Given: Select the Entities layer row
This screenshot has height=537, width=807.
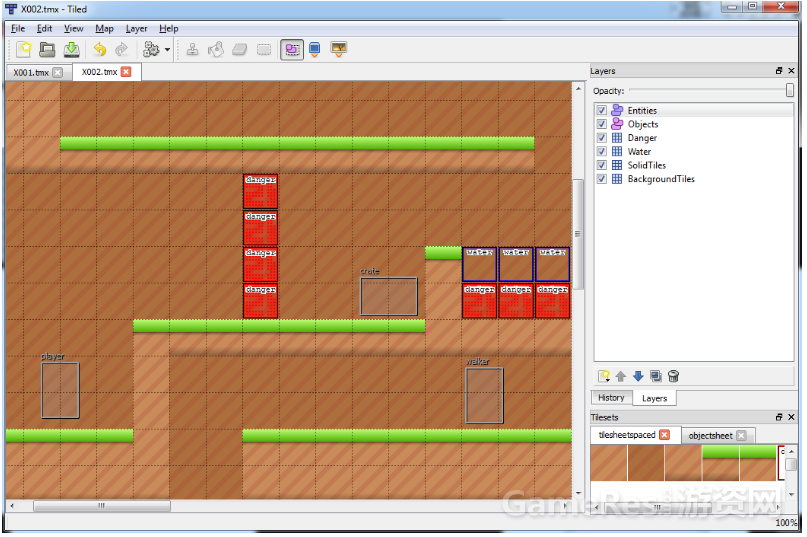Looking at the screenshot, I should point(694,110).
